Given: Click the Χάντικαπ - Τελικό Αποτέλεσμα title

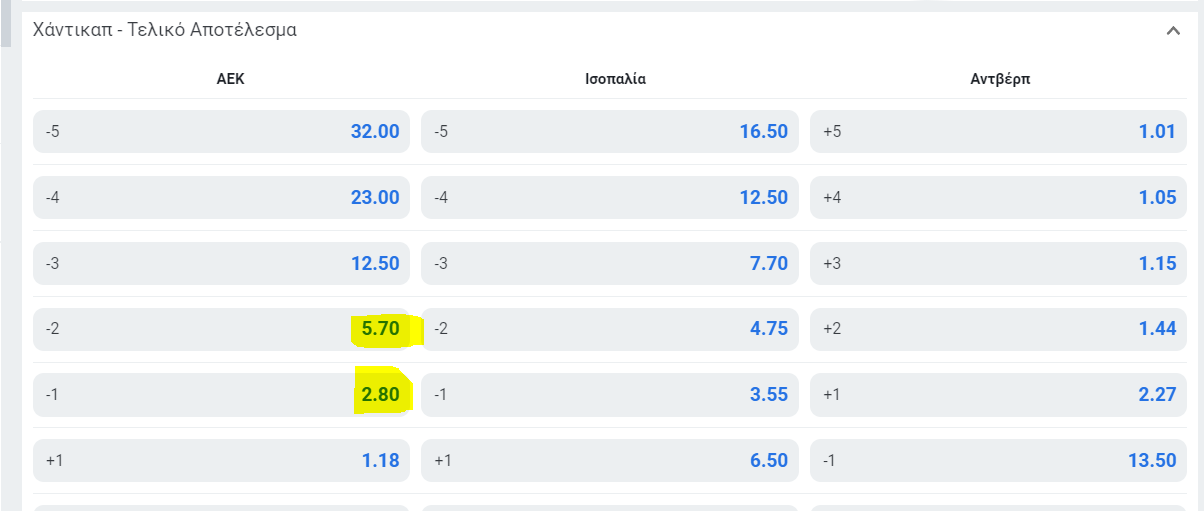Looking at the screenshot, I should point(165,30).
